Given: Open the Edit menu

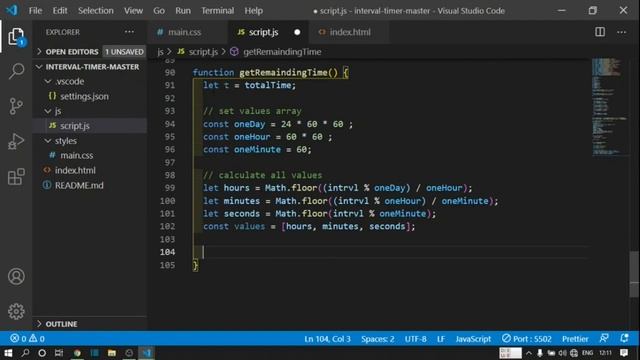Looking at the screenshot, I should 60,11.
